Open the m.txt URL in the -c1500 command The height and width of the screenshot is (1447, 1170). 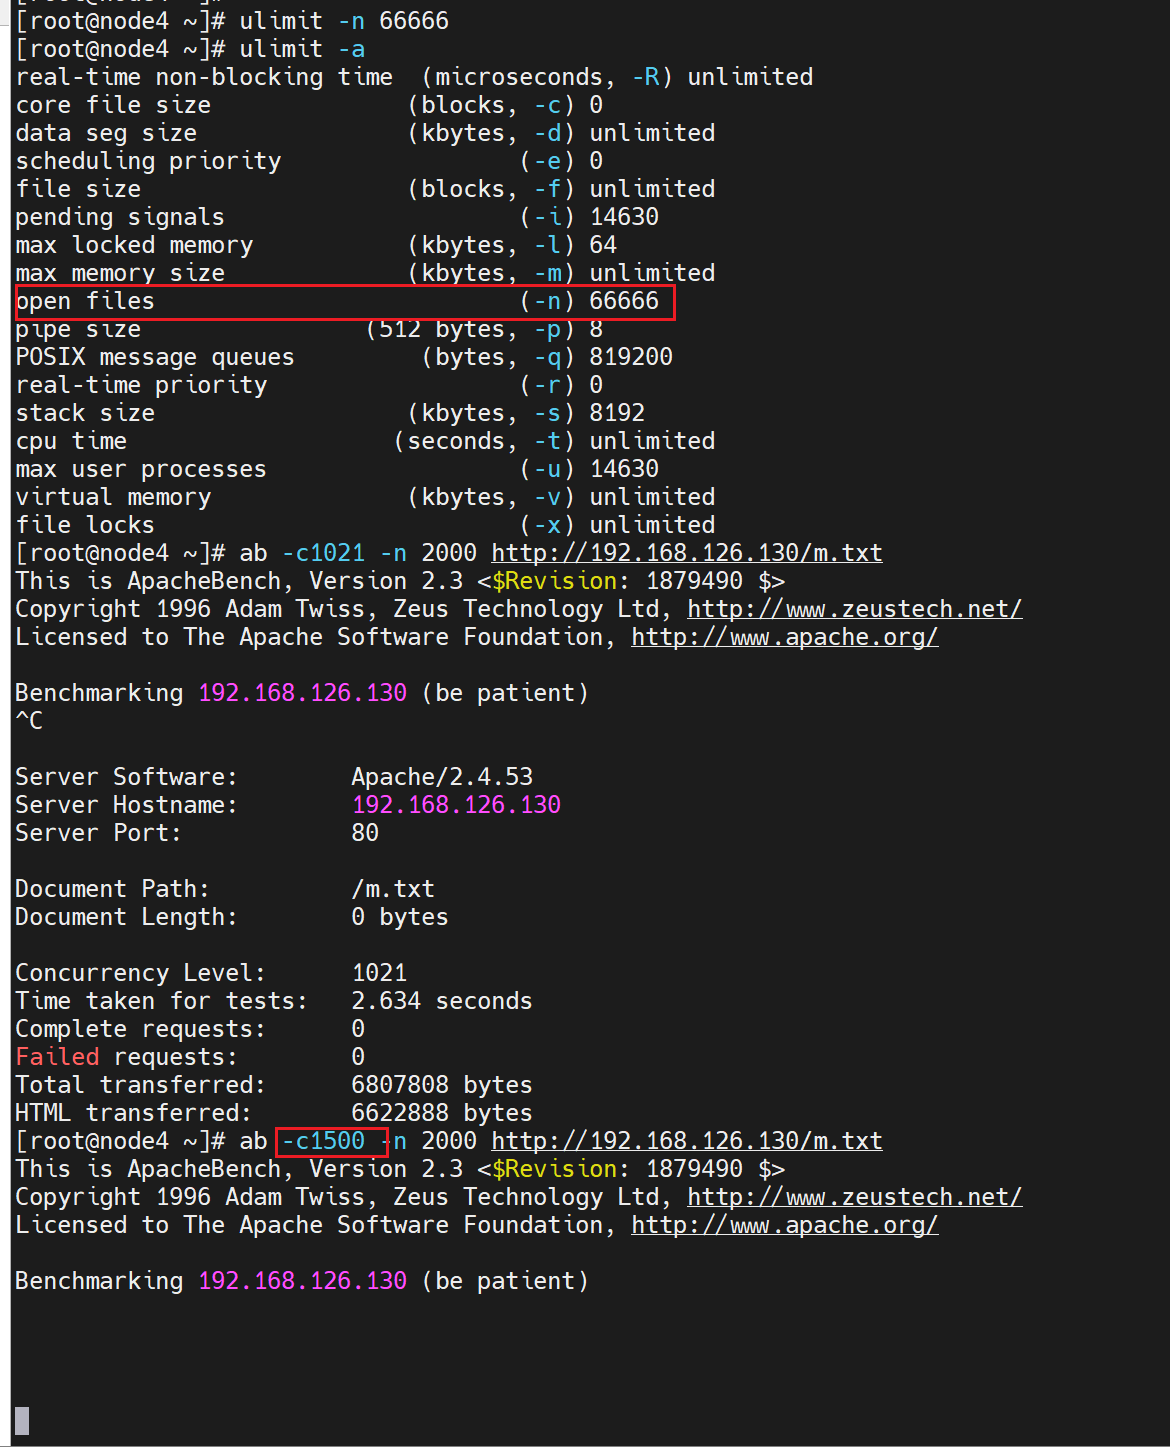pyautogui.click(x=686, y=1141)
